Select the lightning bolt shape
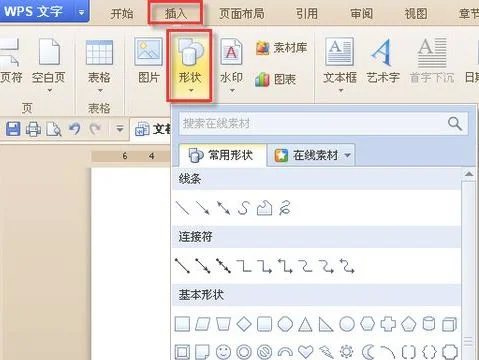This screenshot has width=479, height=360. 326,352
